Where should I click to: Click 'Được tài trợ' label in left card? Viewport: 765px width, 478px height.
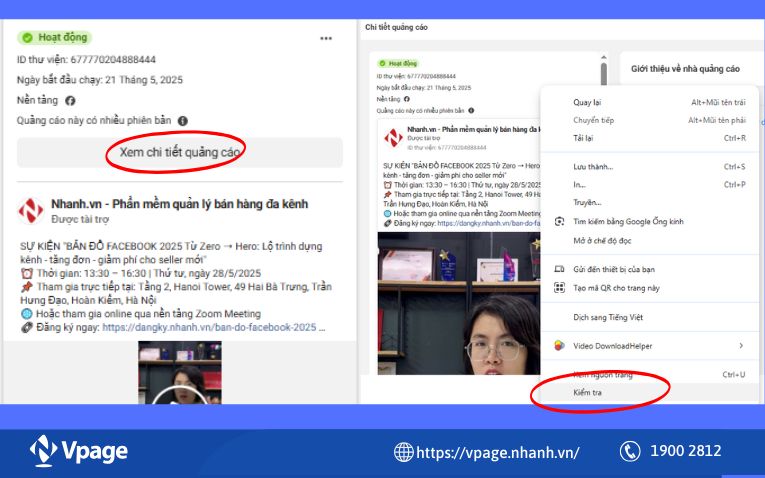click(x=80, y=219)
